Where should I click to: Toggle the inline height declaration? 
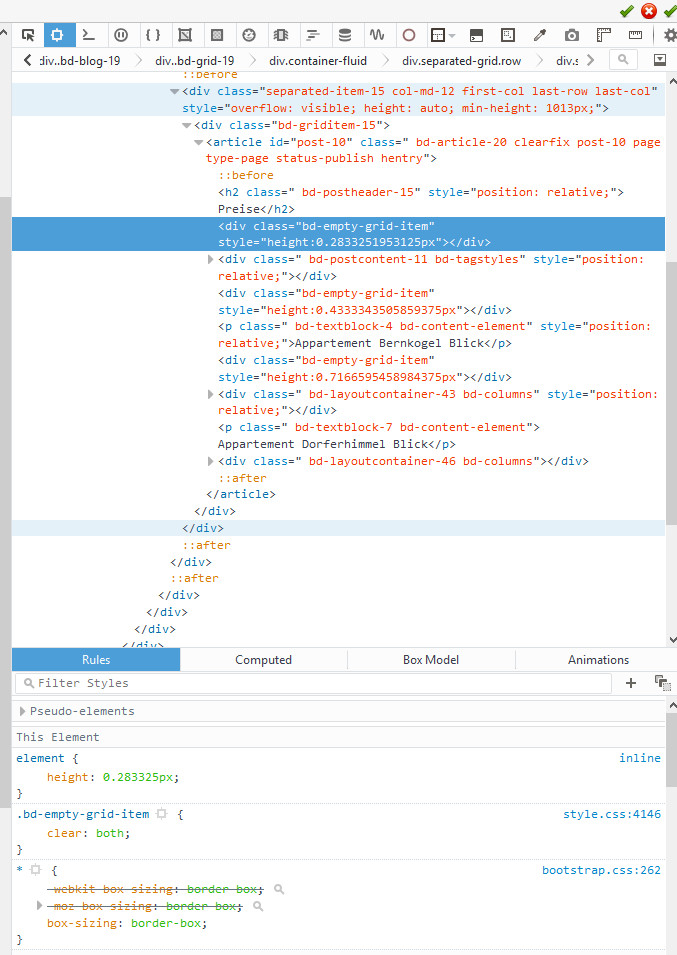click(x=113, y=777)
